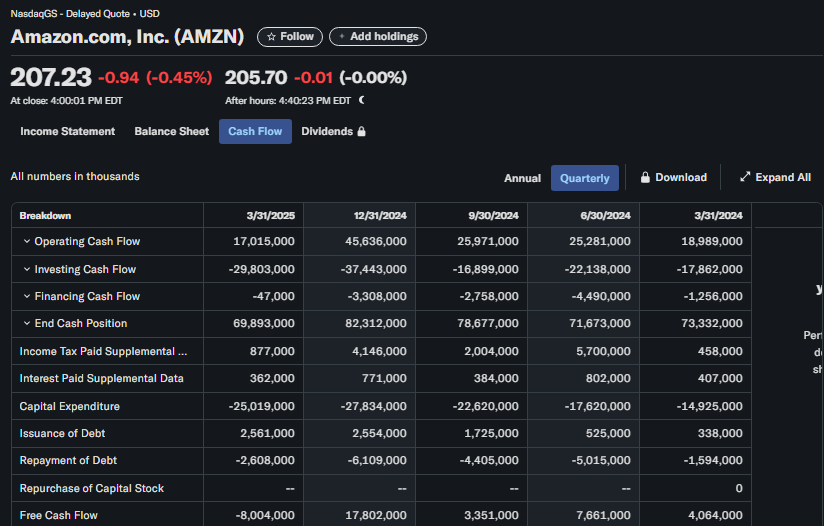Click Financing Cash Flow value -47,000

(x=273, y=296)
